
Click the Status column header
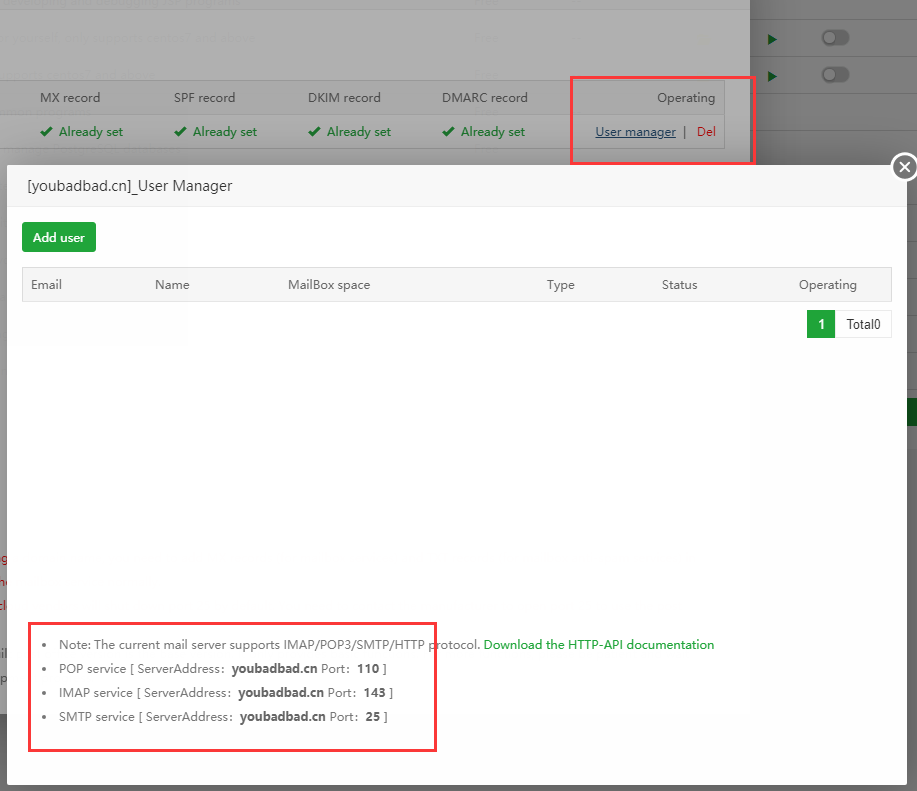click(x=679, y=285)
